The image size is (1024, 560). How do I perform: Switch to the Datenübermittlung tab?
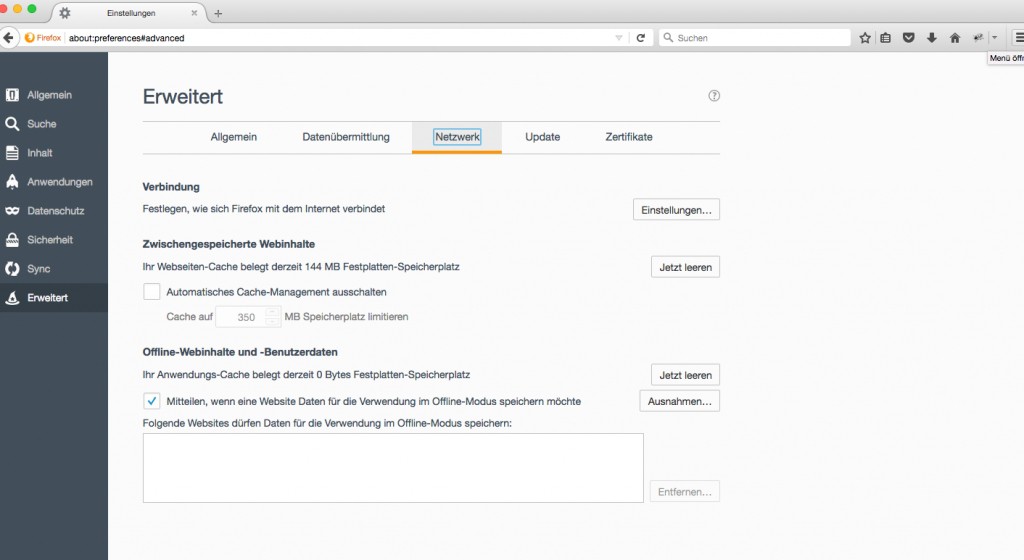(x=346, y=137)
